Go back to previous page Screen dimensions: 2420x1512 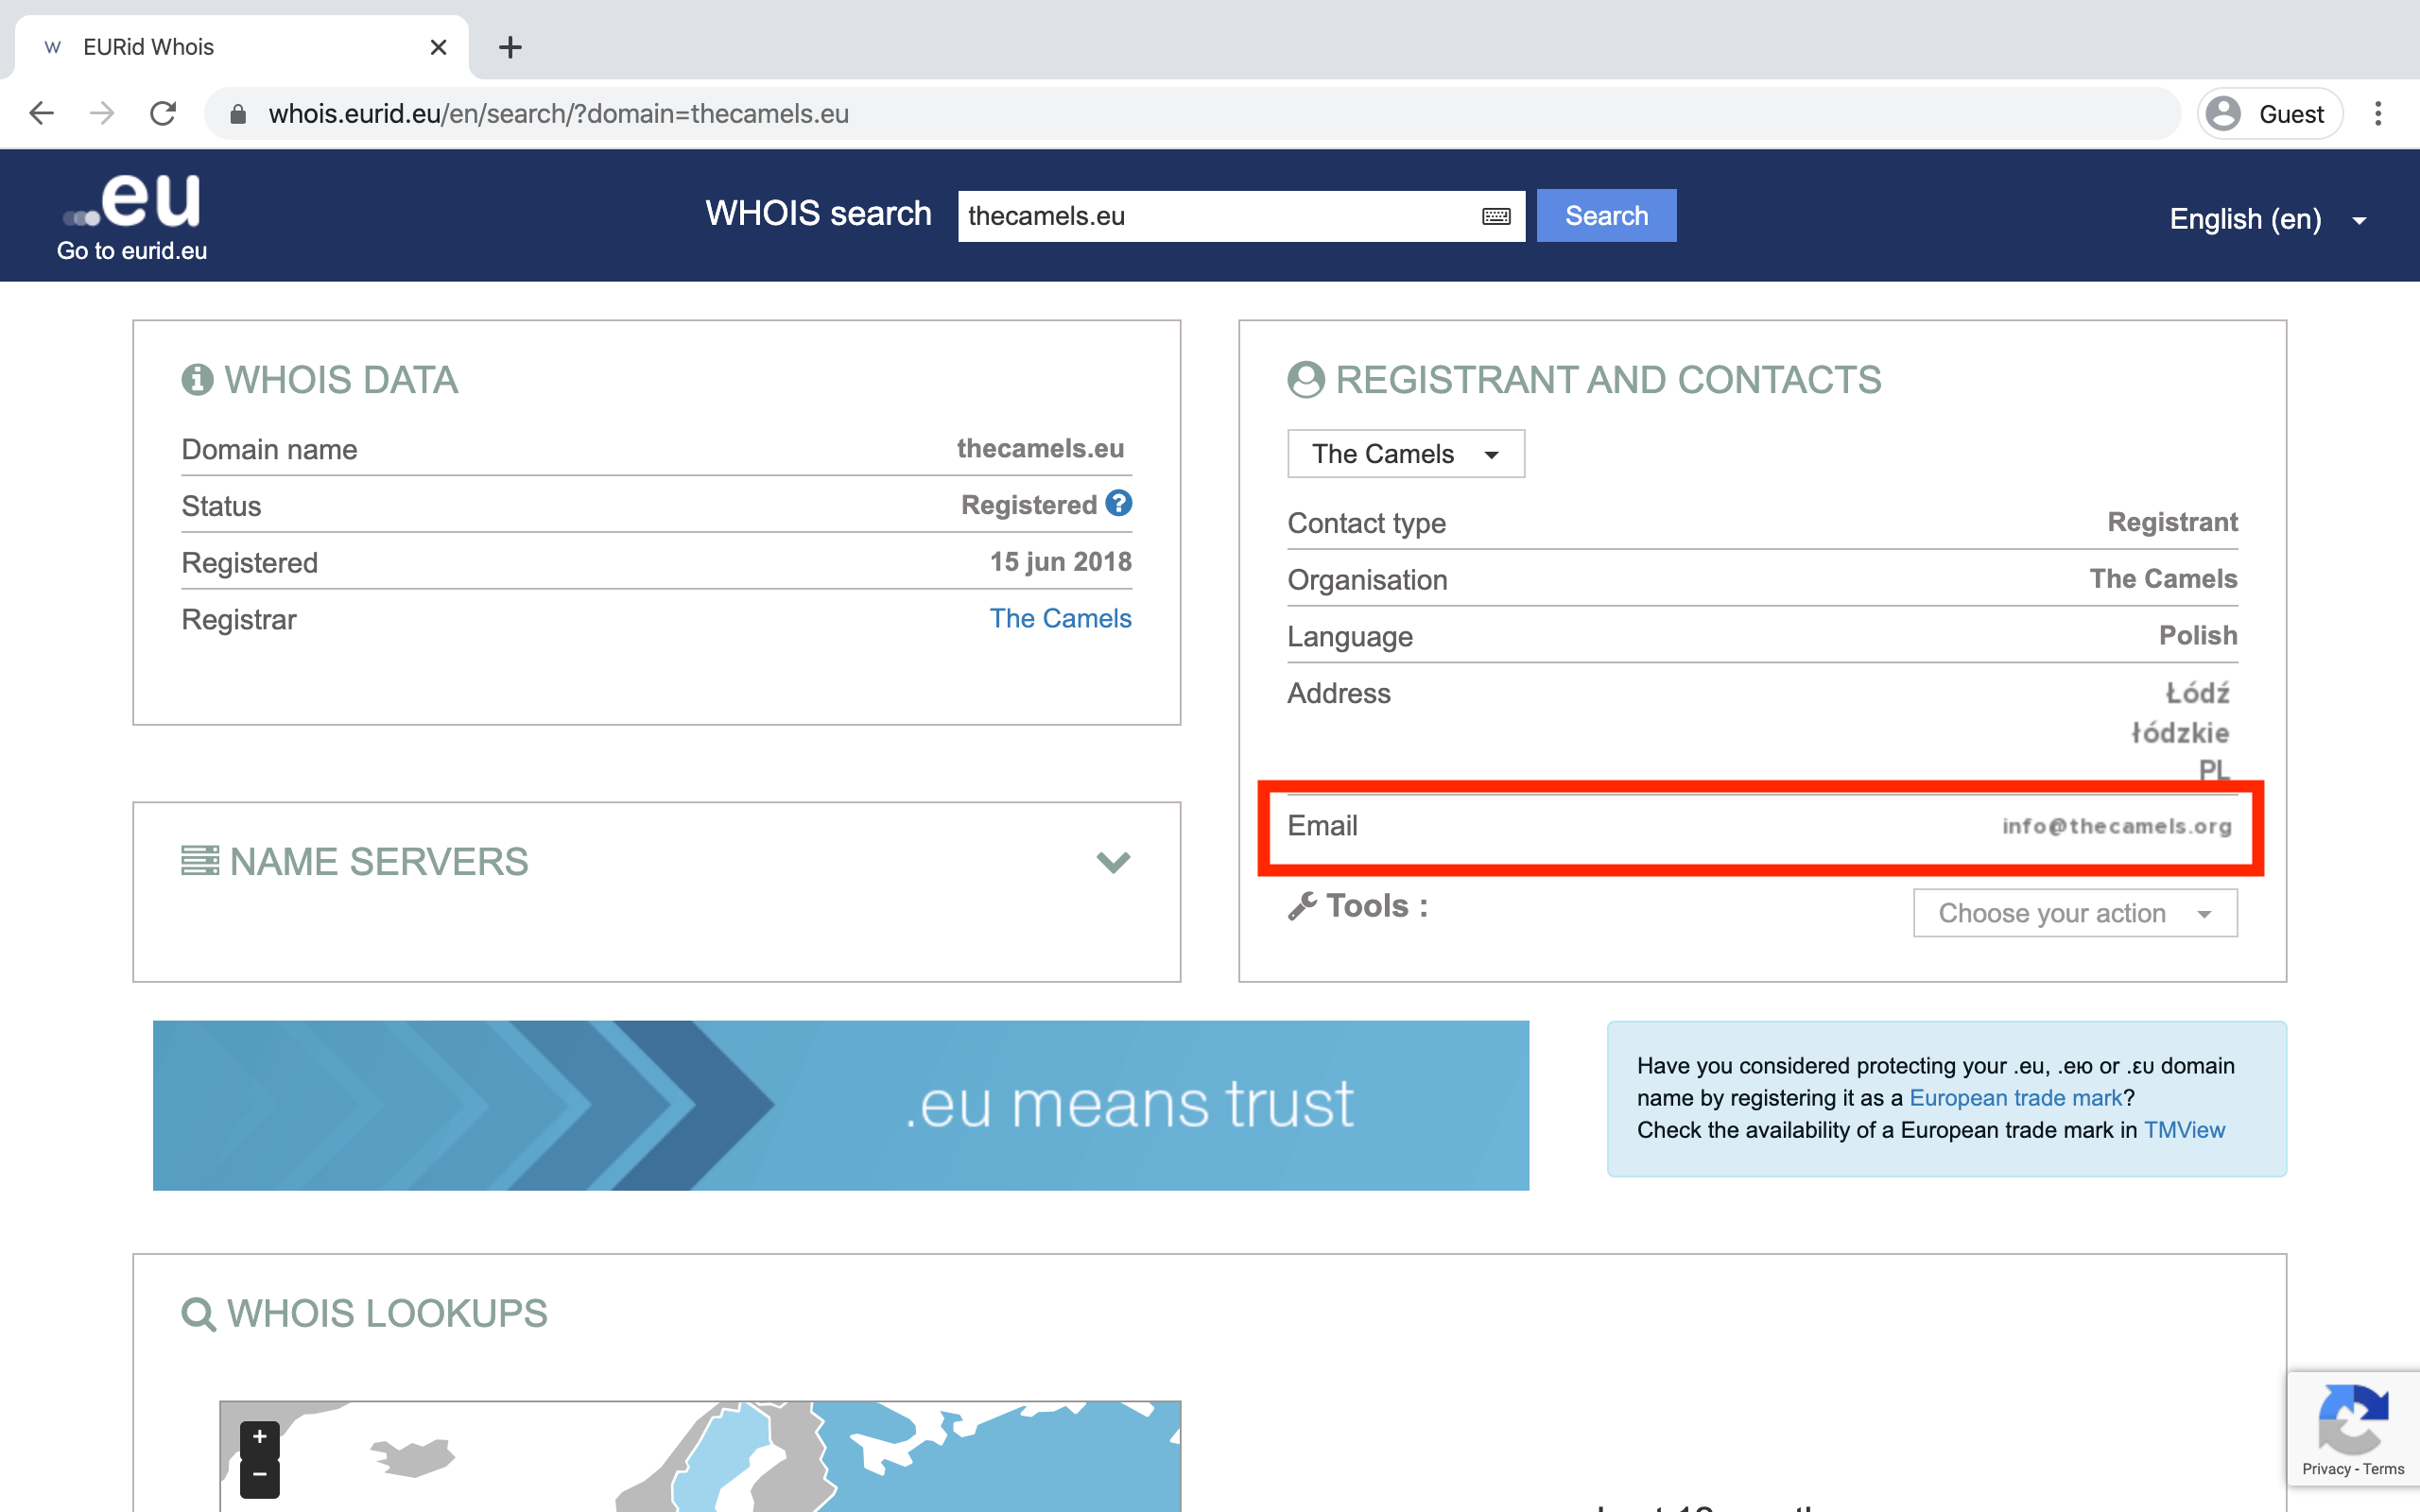[x=41, y=113]
